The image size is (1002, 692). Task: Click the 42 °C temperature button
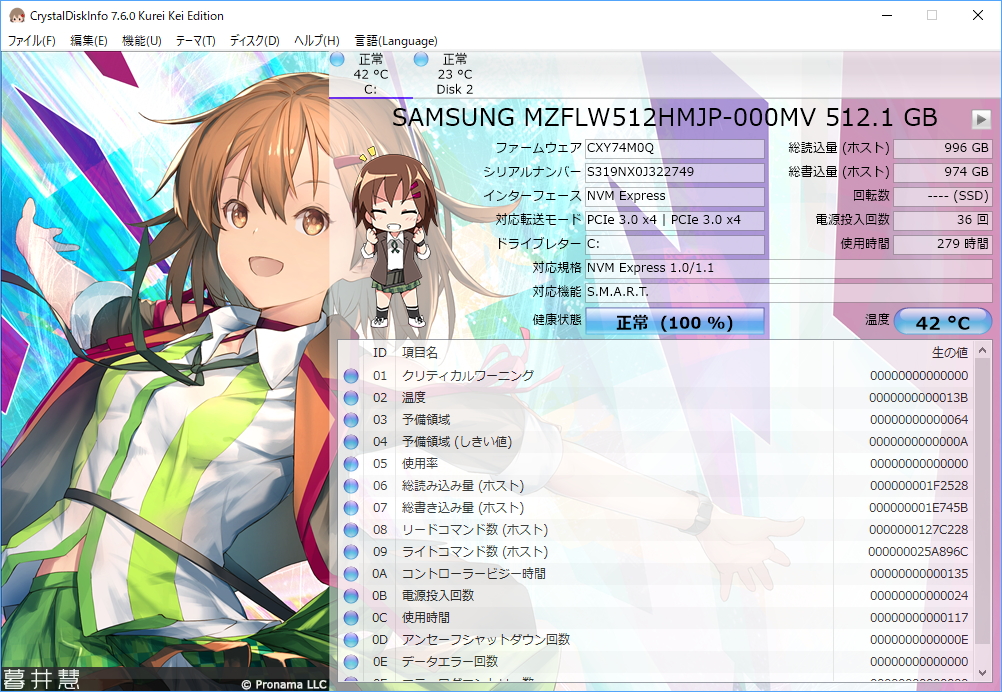coord(944,322)
